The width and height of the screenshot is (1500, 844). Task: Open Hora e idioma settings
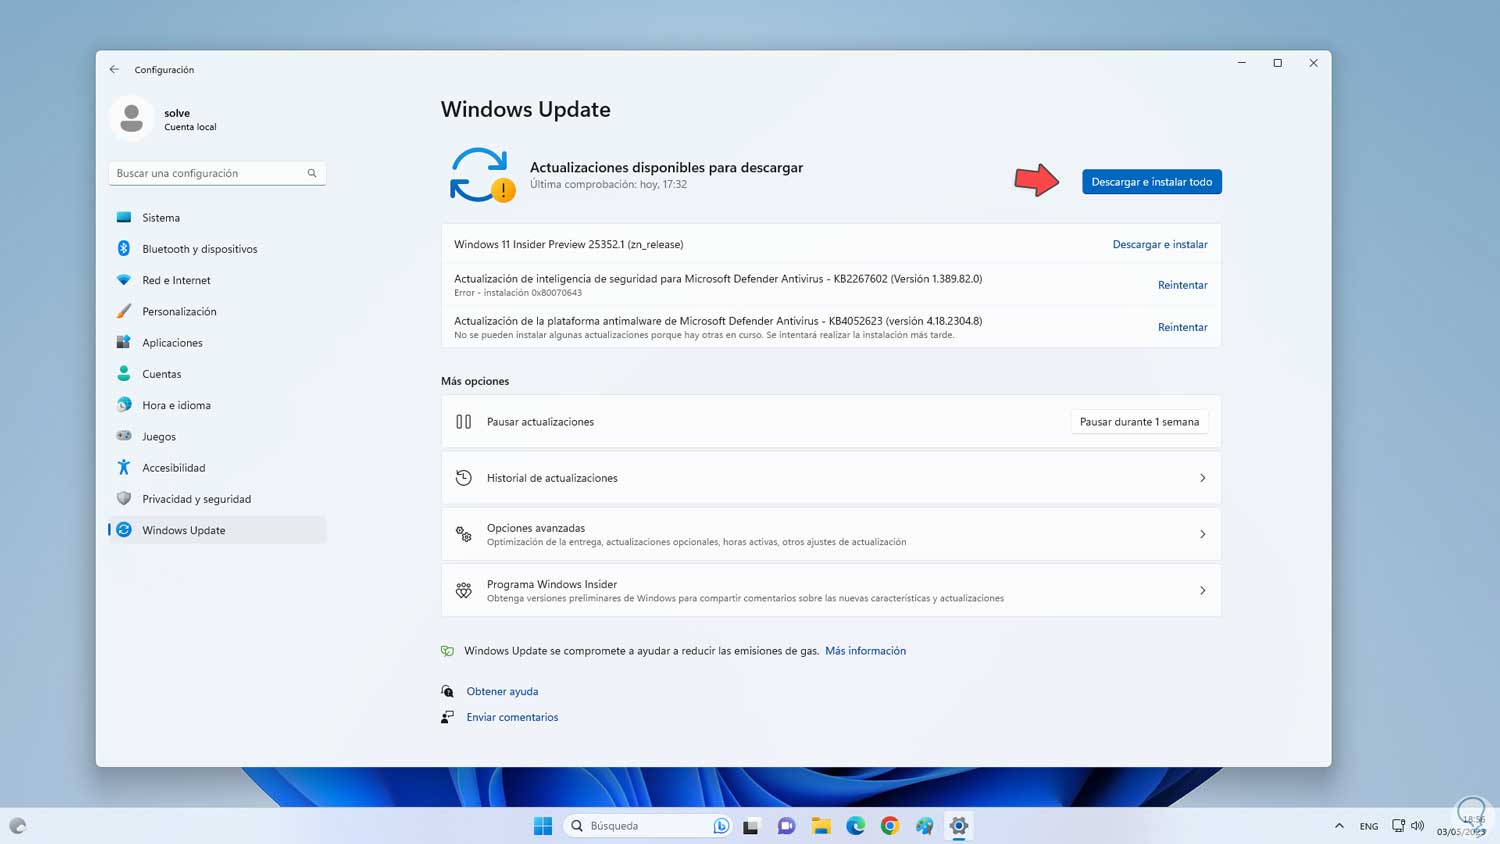(217, 405)
